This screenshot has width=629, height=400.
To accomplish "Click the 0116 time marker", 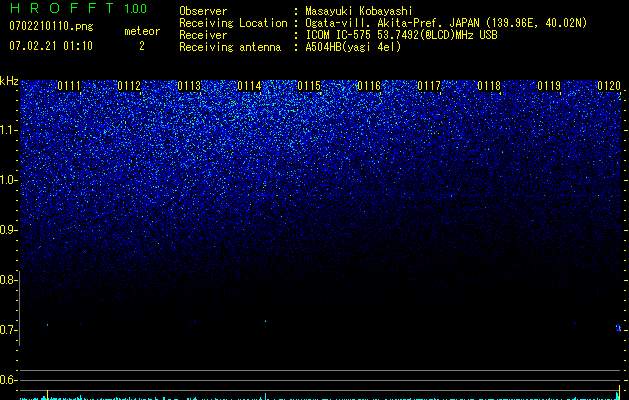I will (369, 86).
